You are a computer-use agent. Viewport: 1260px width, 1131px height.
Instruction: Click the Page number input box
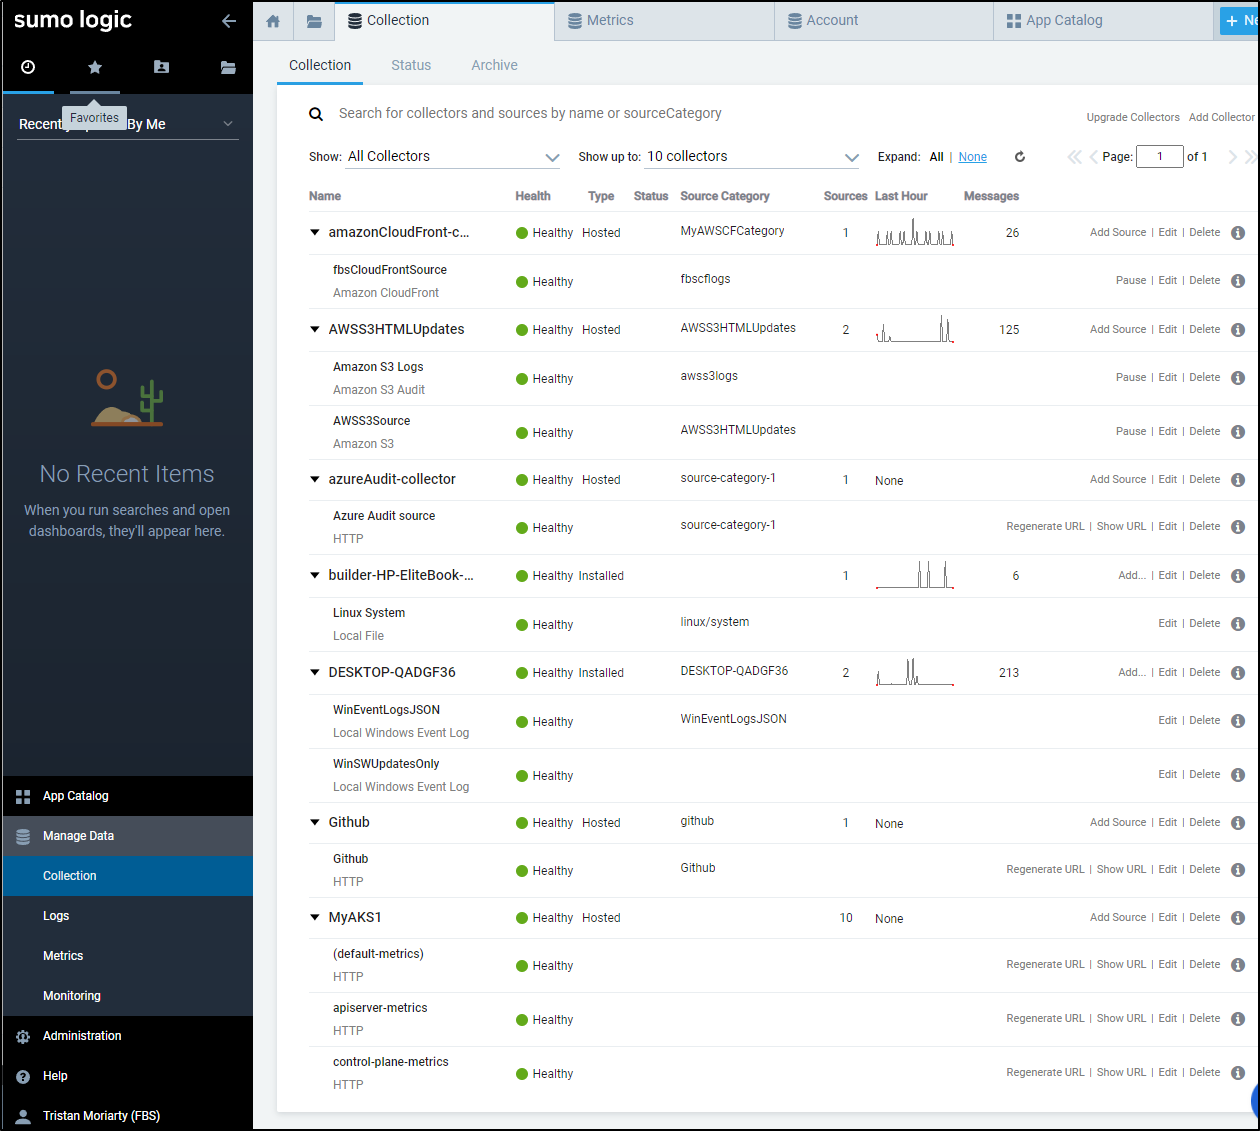pos(1160,157)
